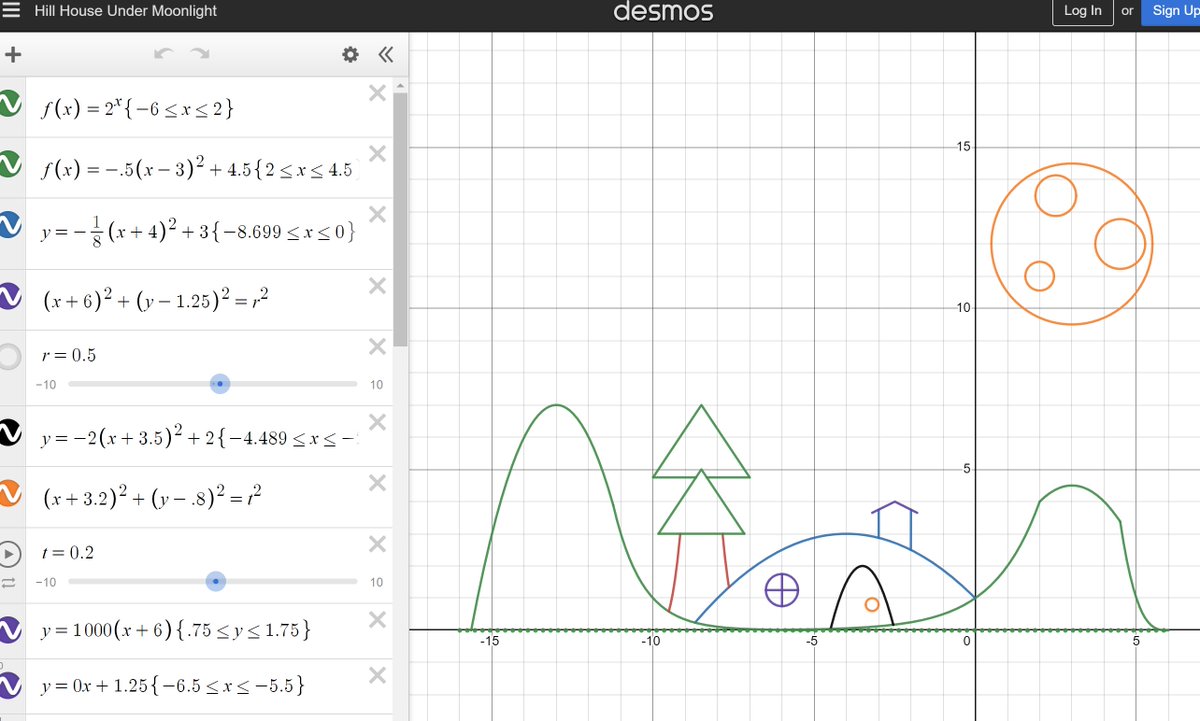
Task: Change the t slider animation loop mode
Action: (9, 582)
